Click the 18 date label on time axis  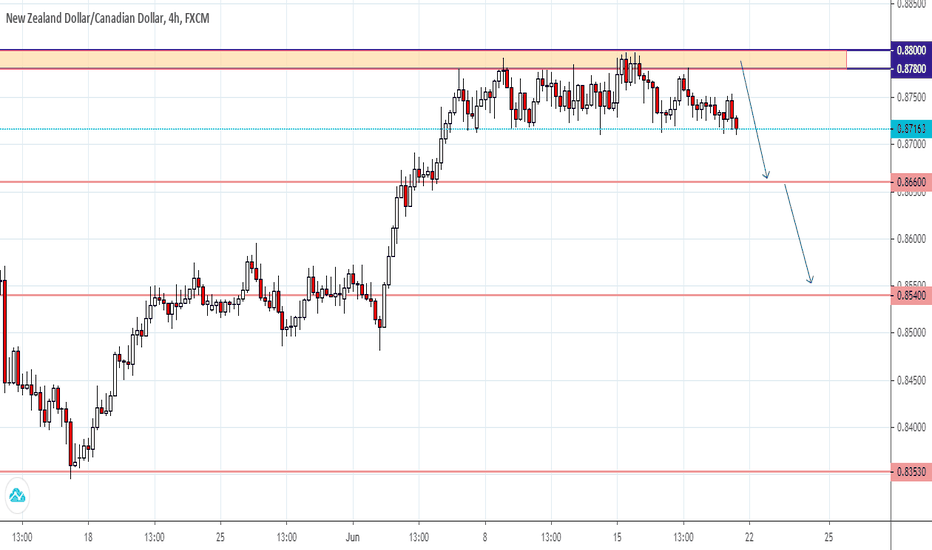(x=88, y=538)
